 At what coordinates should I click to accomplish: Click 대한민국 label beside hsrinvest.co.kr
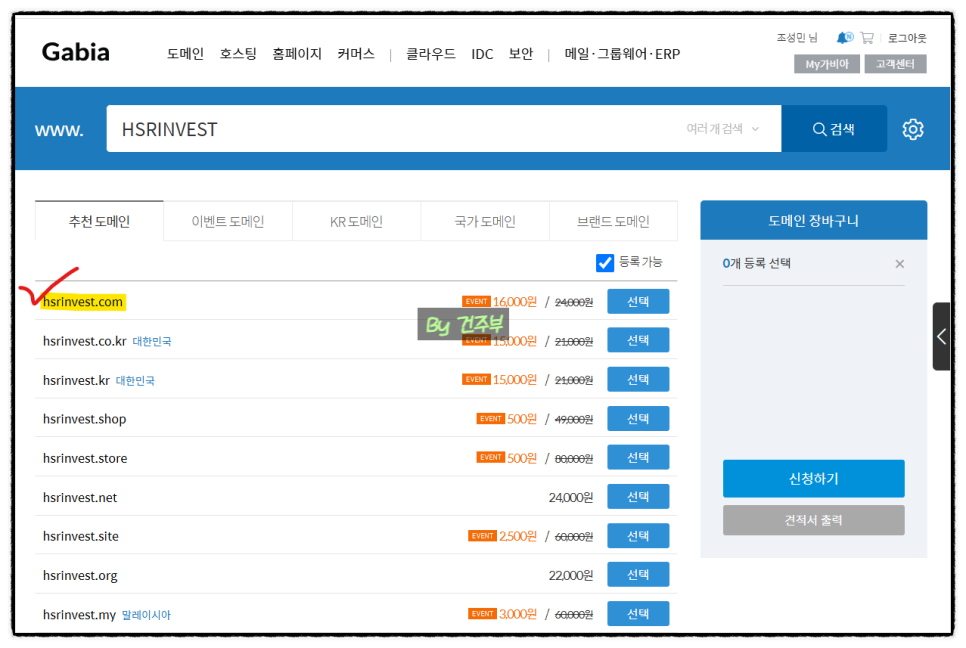152,342
